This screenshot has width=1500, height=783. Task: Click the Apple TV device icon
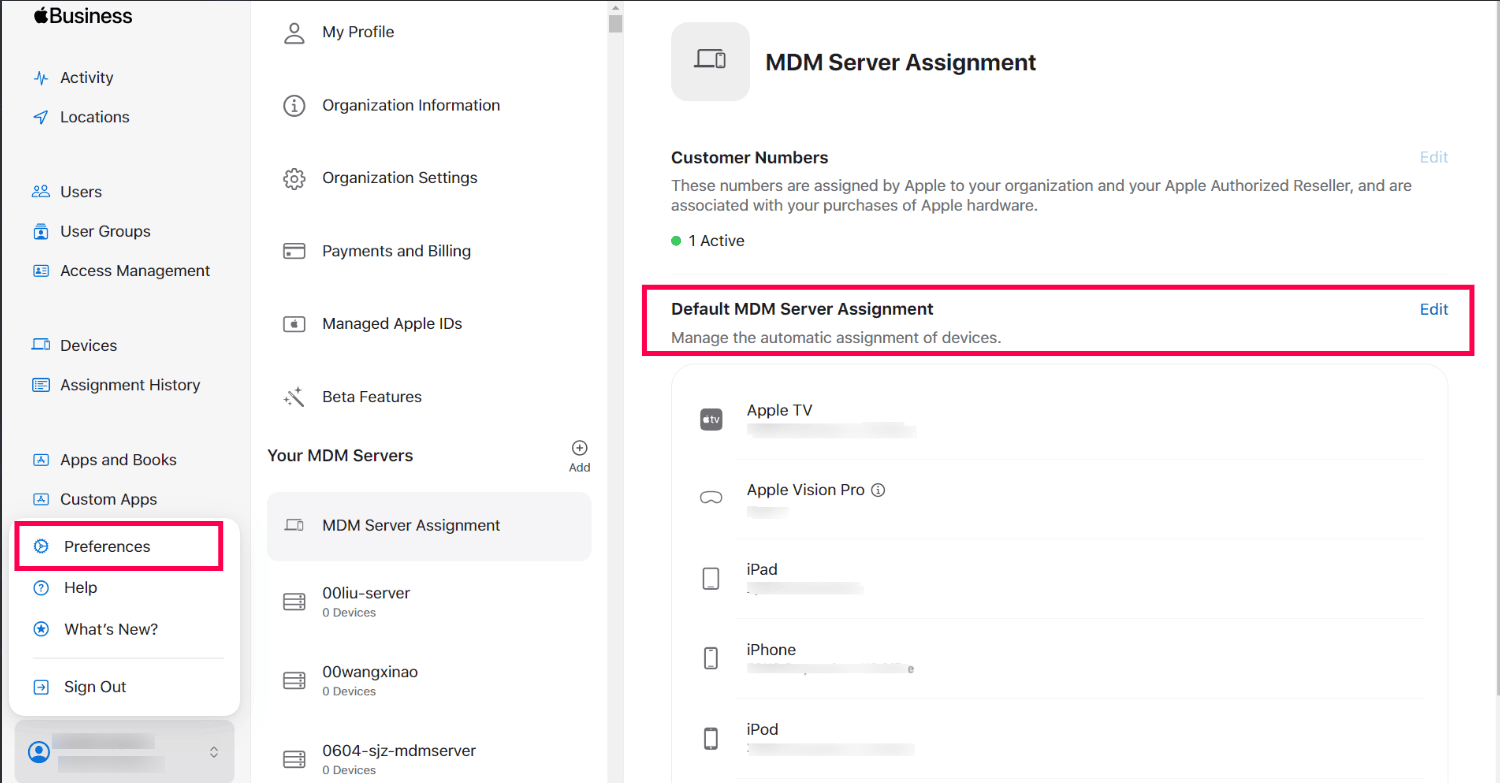pos(711,420)
